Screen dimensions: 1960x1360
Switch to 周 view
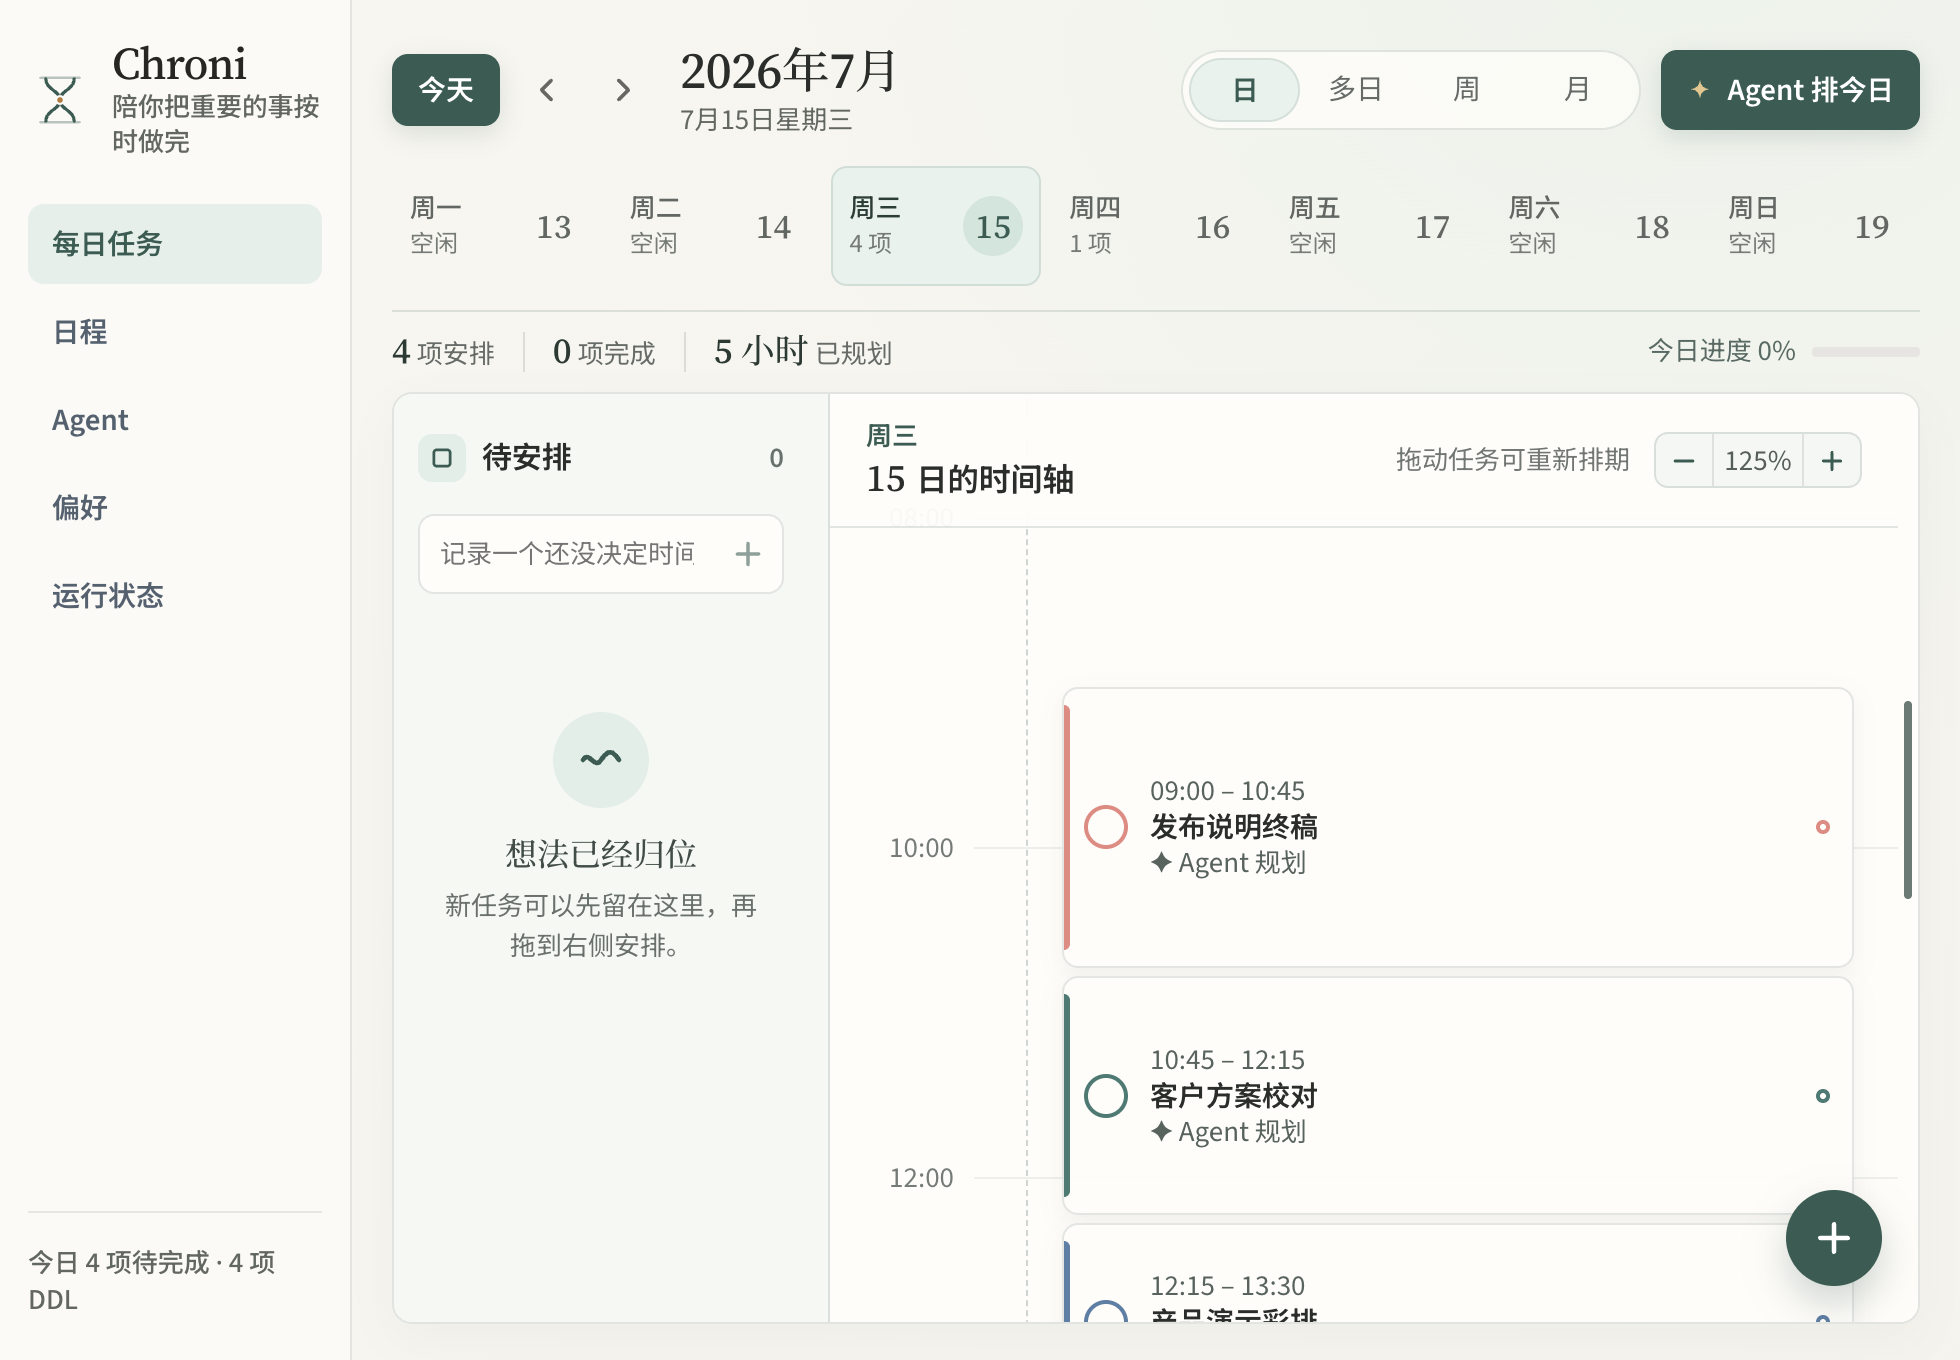coord(1466,90)
